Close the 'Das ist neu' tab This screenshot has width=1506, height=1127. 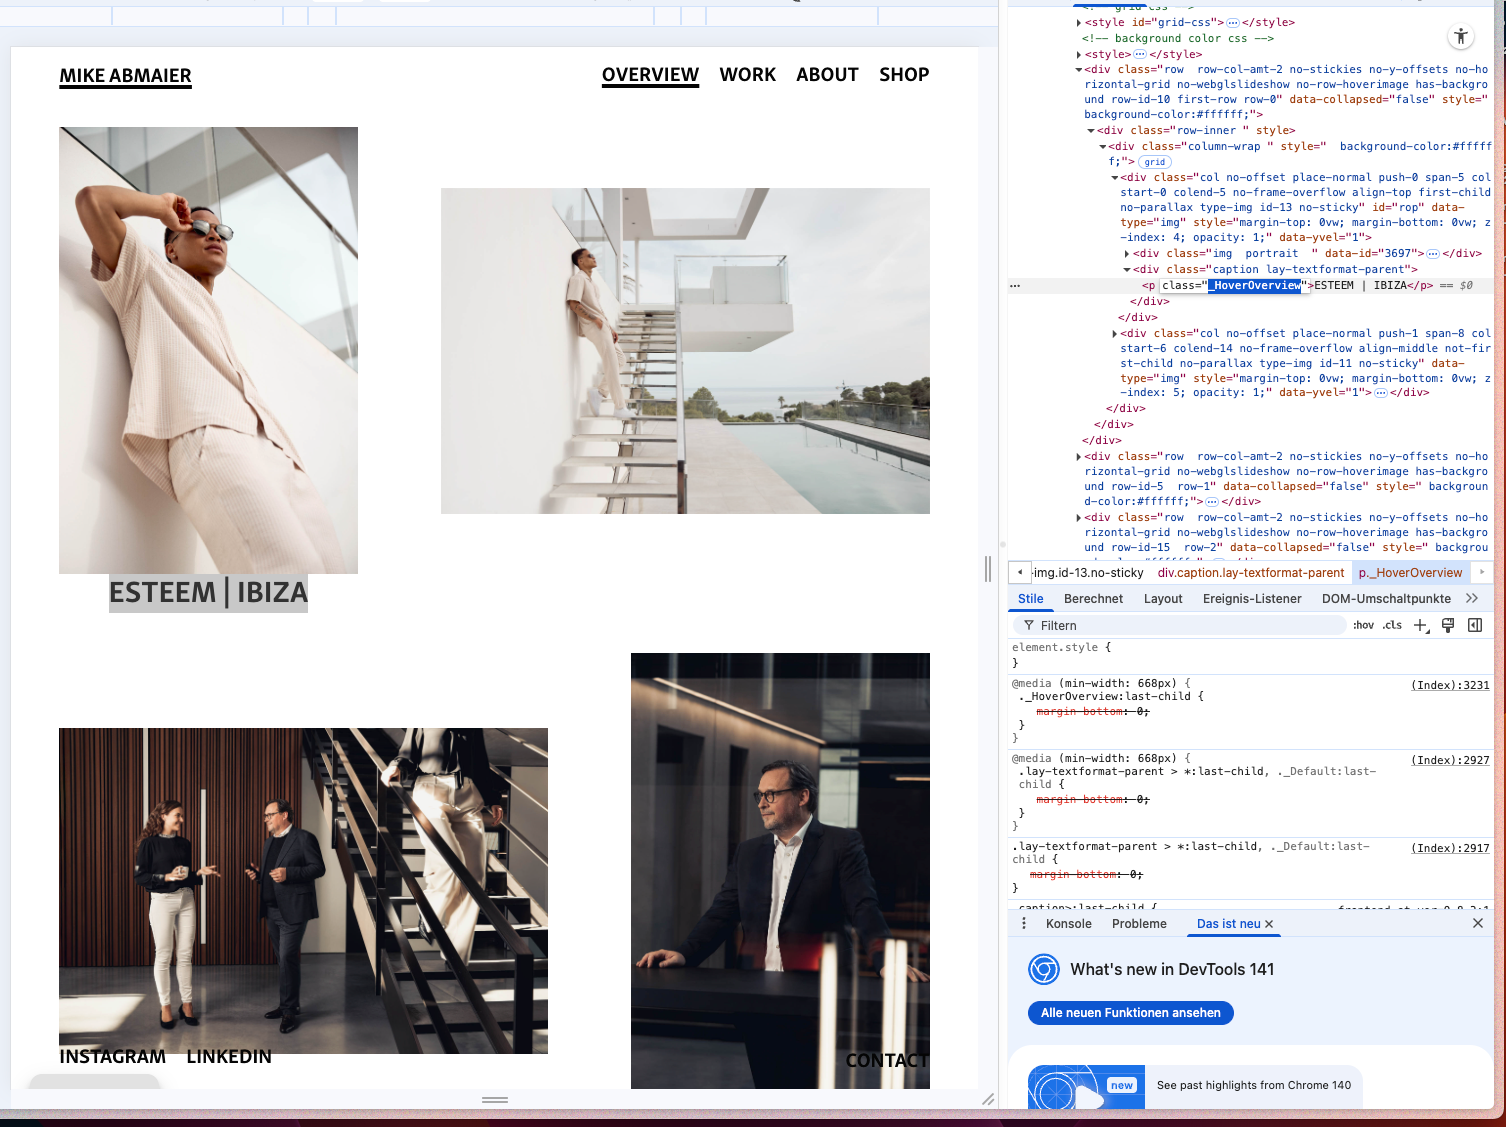click(x=1269, y=924)
